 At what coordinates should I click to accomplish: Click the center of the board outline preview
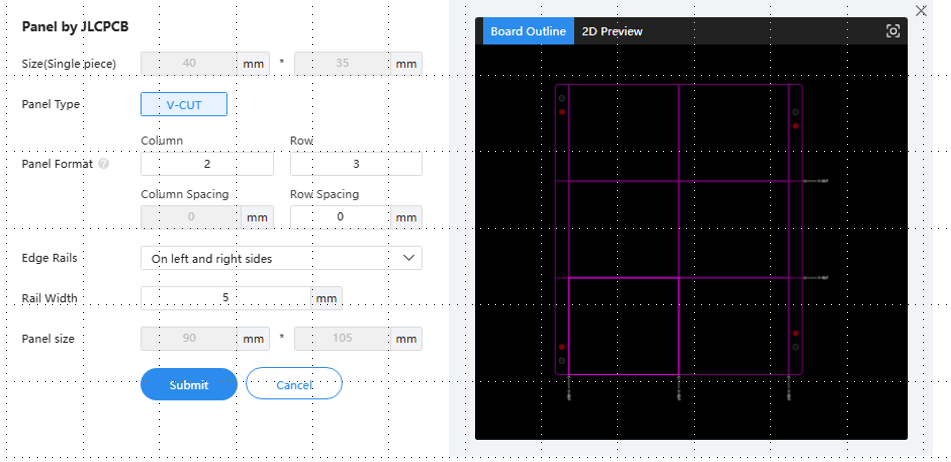click(679, 229)
